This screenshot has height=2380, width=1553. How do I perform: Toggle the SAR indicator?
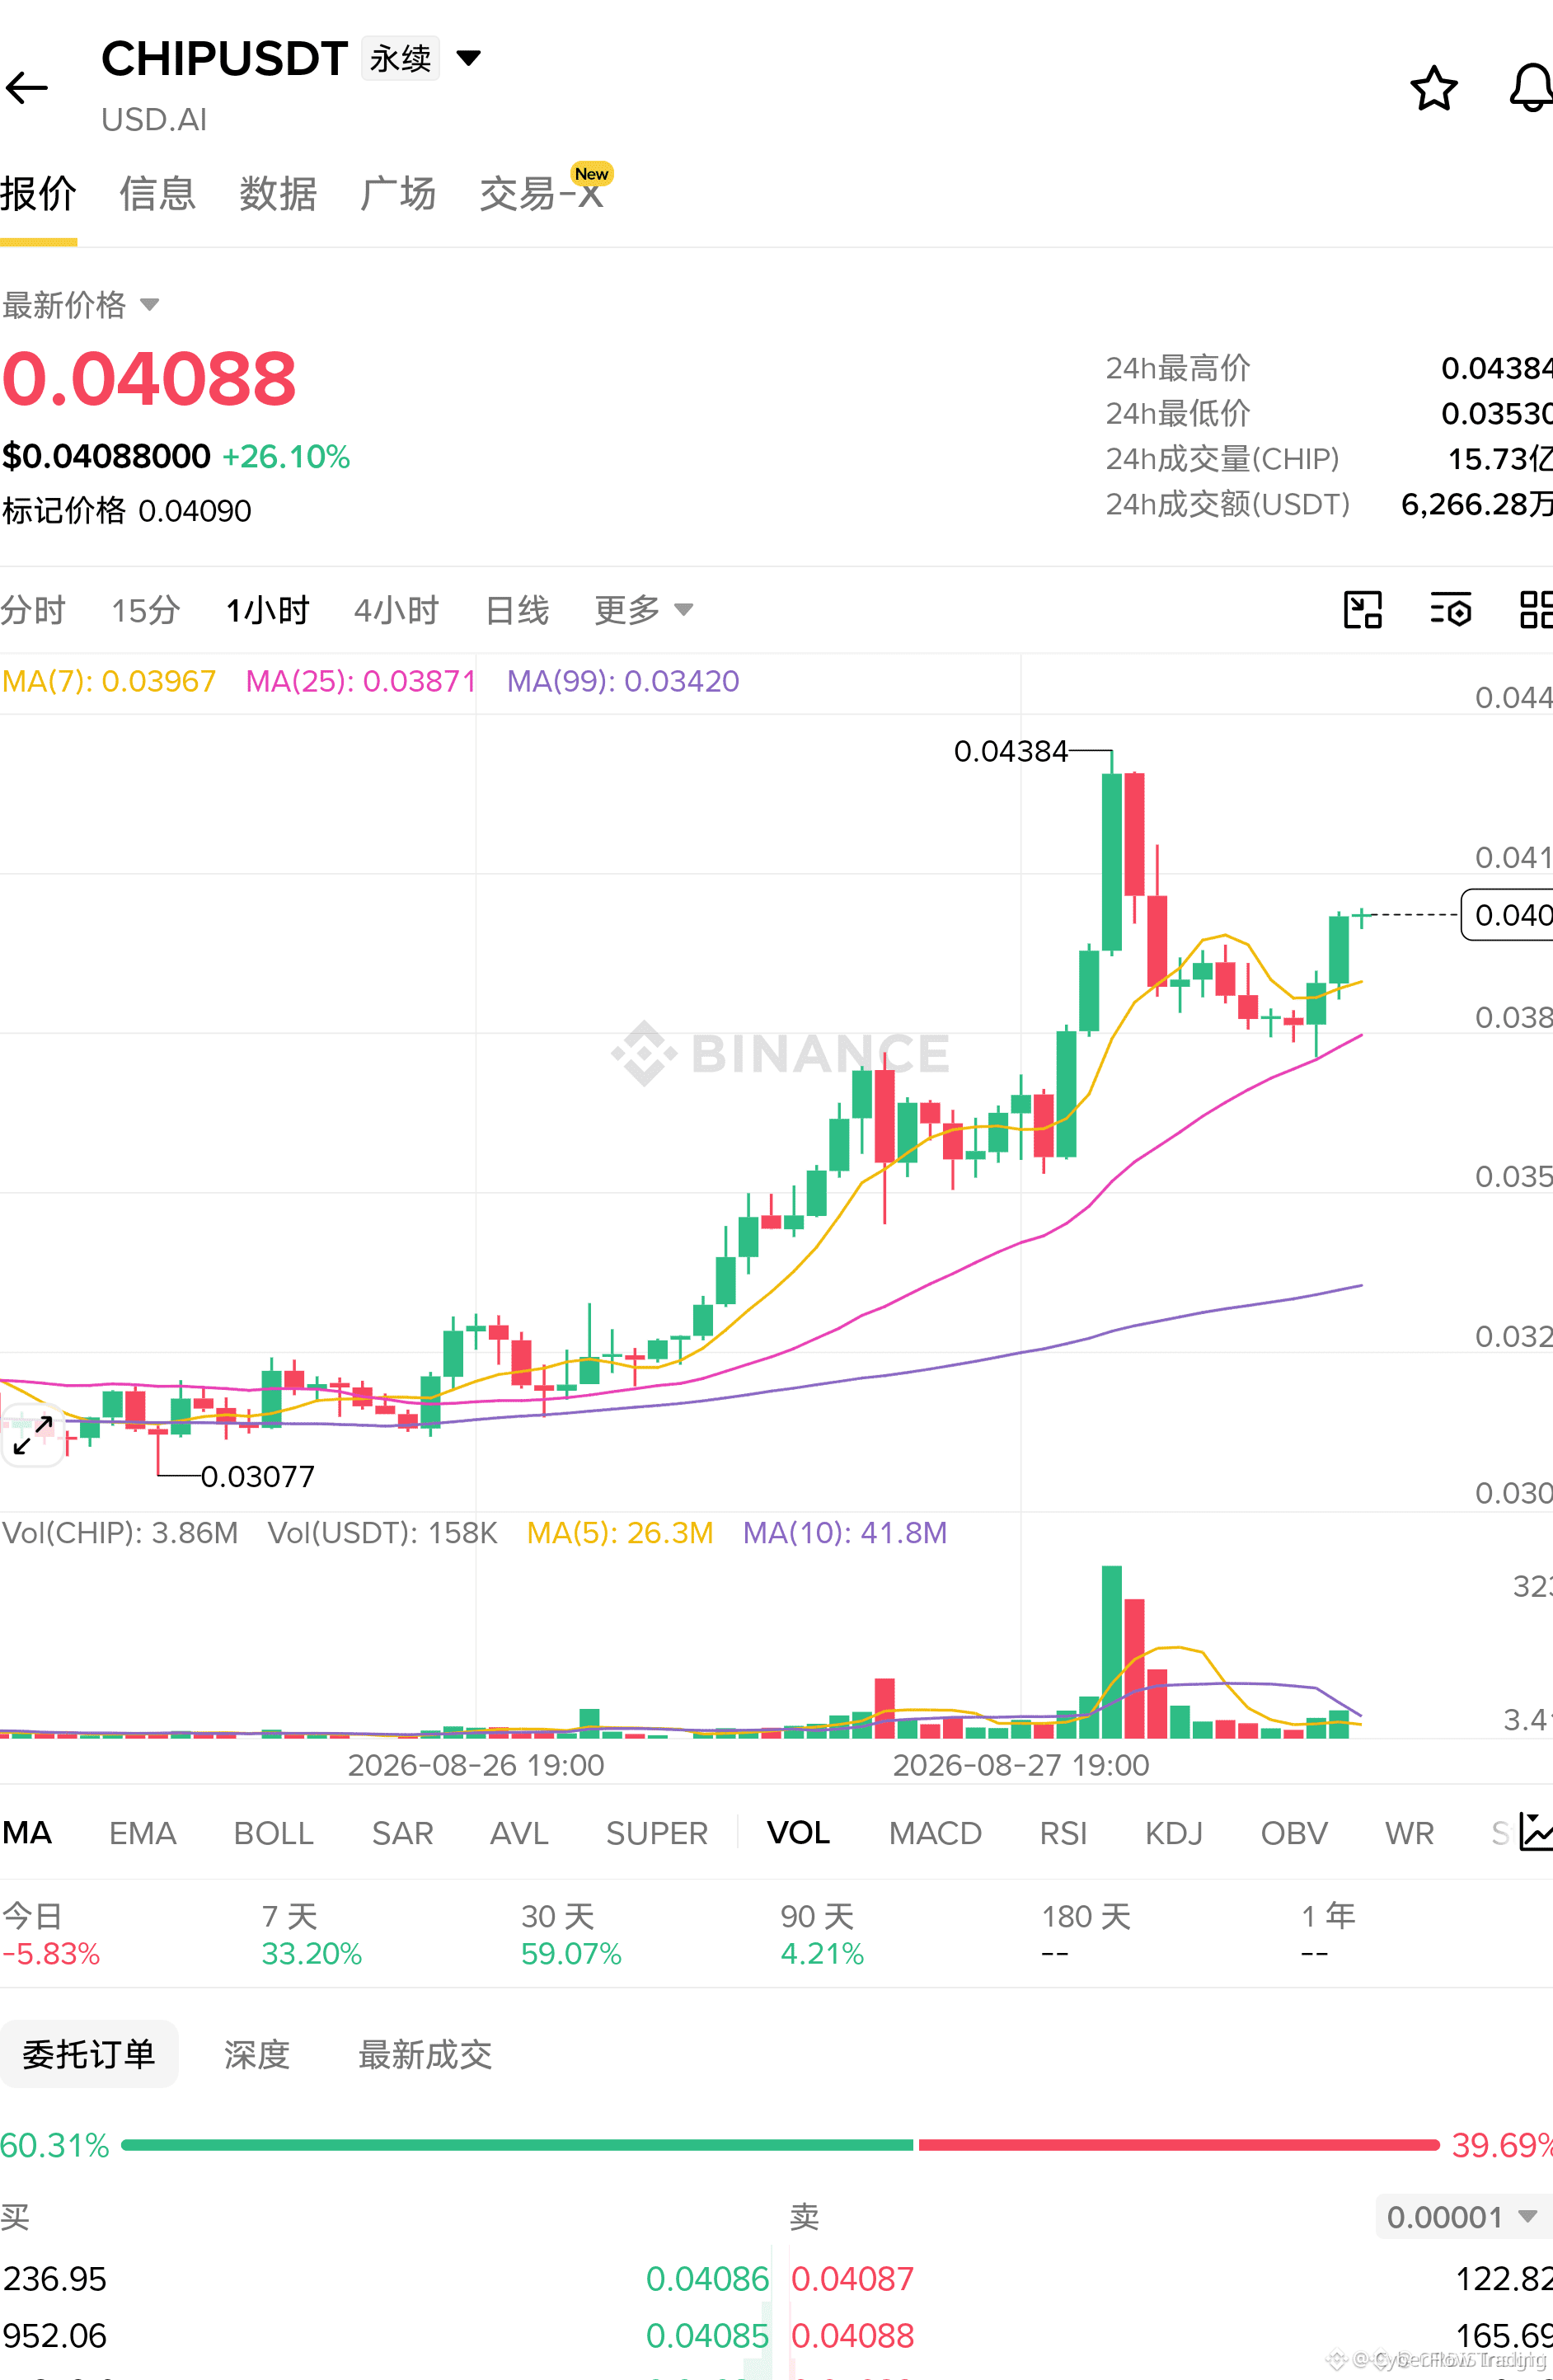click(403, 1833)
